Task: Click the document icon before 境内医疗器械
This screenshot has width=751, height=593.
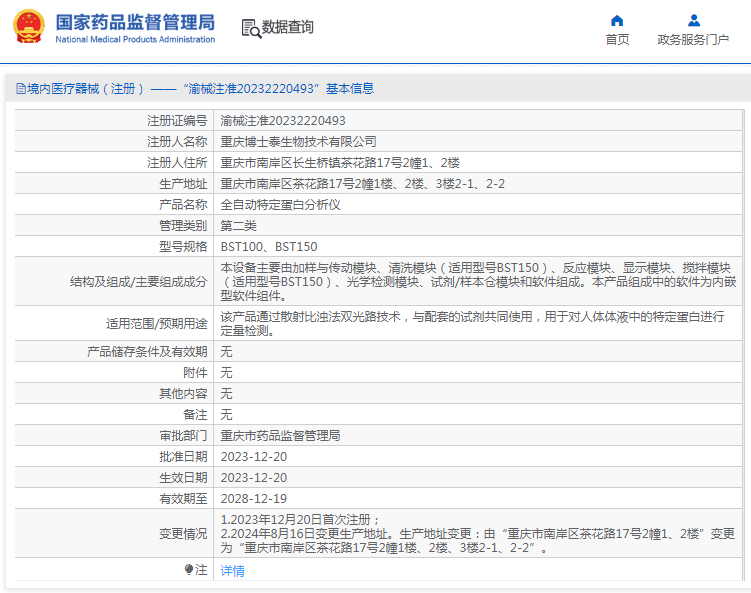Action: [21, 89]
